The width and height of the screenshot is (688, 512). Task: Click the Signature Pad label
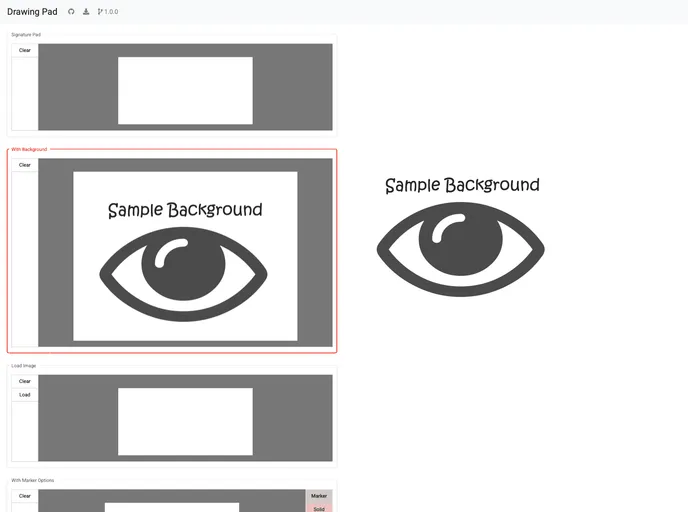pos(26,35)
